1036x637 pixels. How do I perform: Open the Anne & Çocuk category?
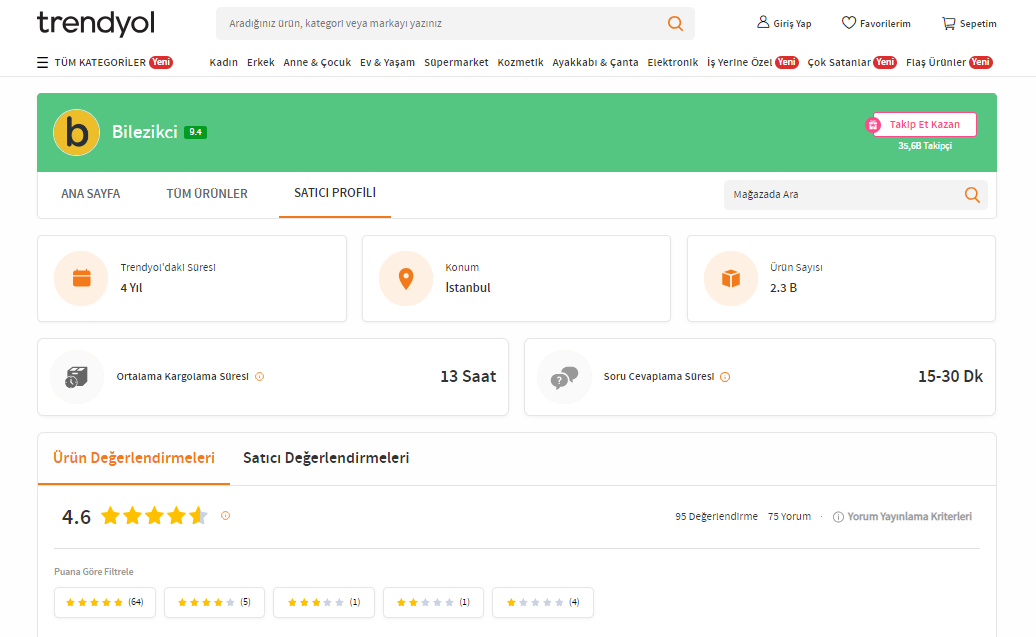tap(317, 62)
